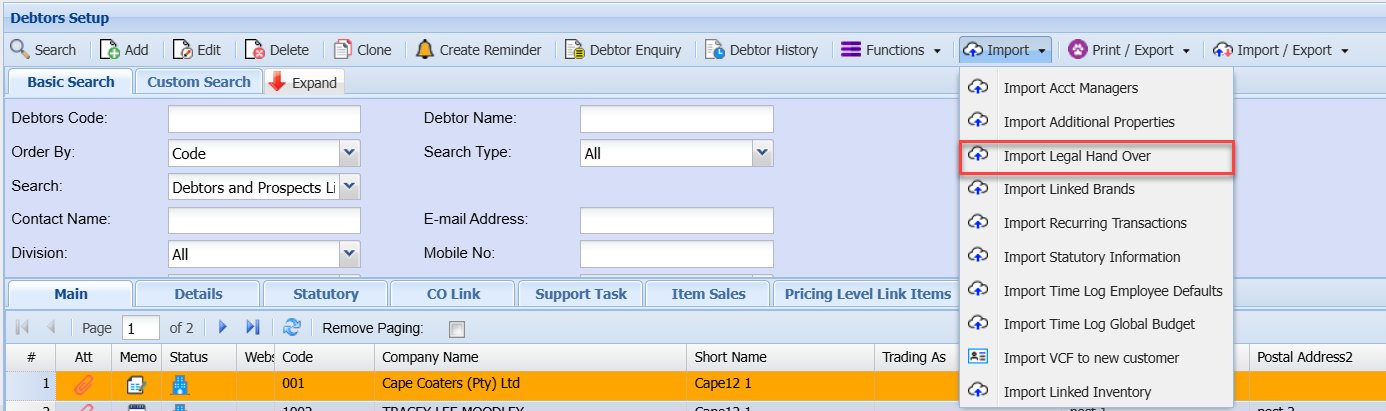Expand the Search Type dropdown

click(x=763, y=153)
